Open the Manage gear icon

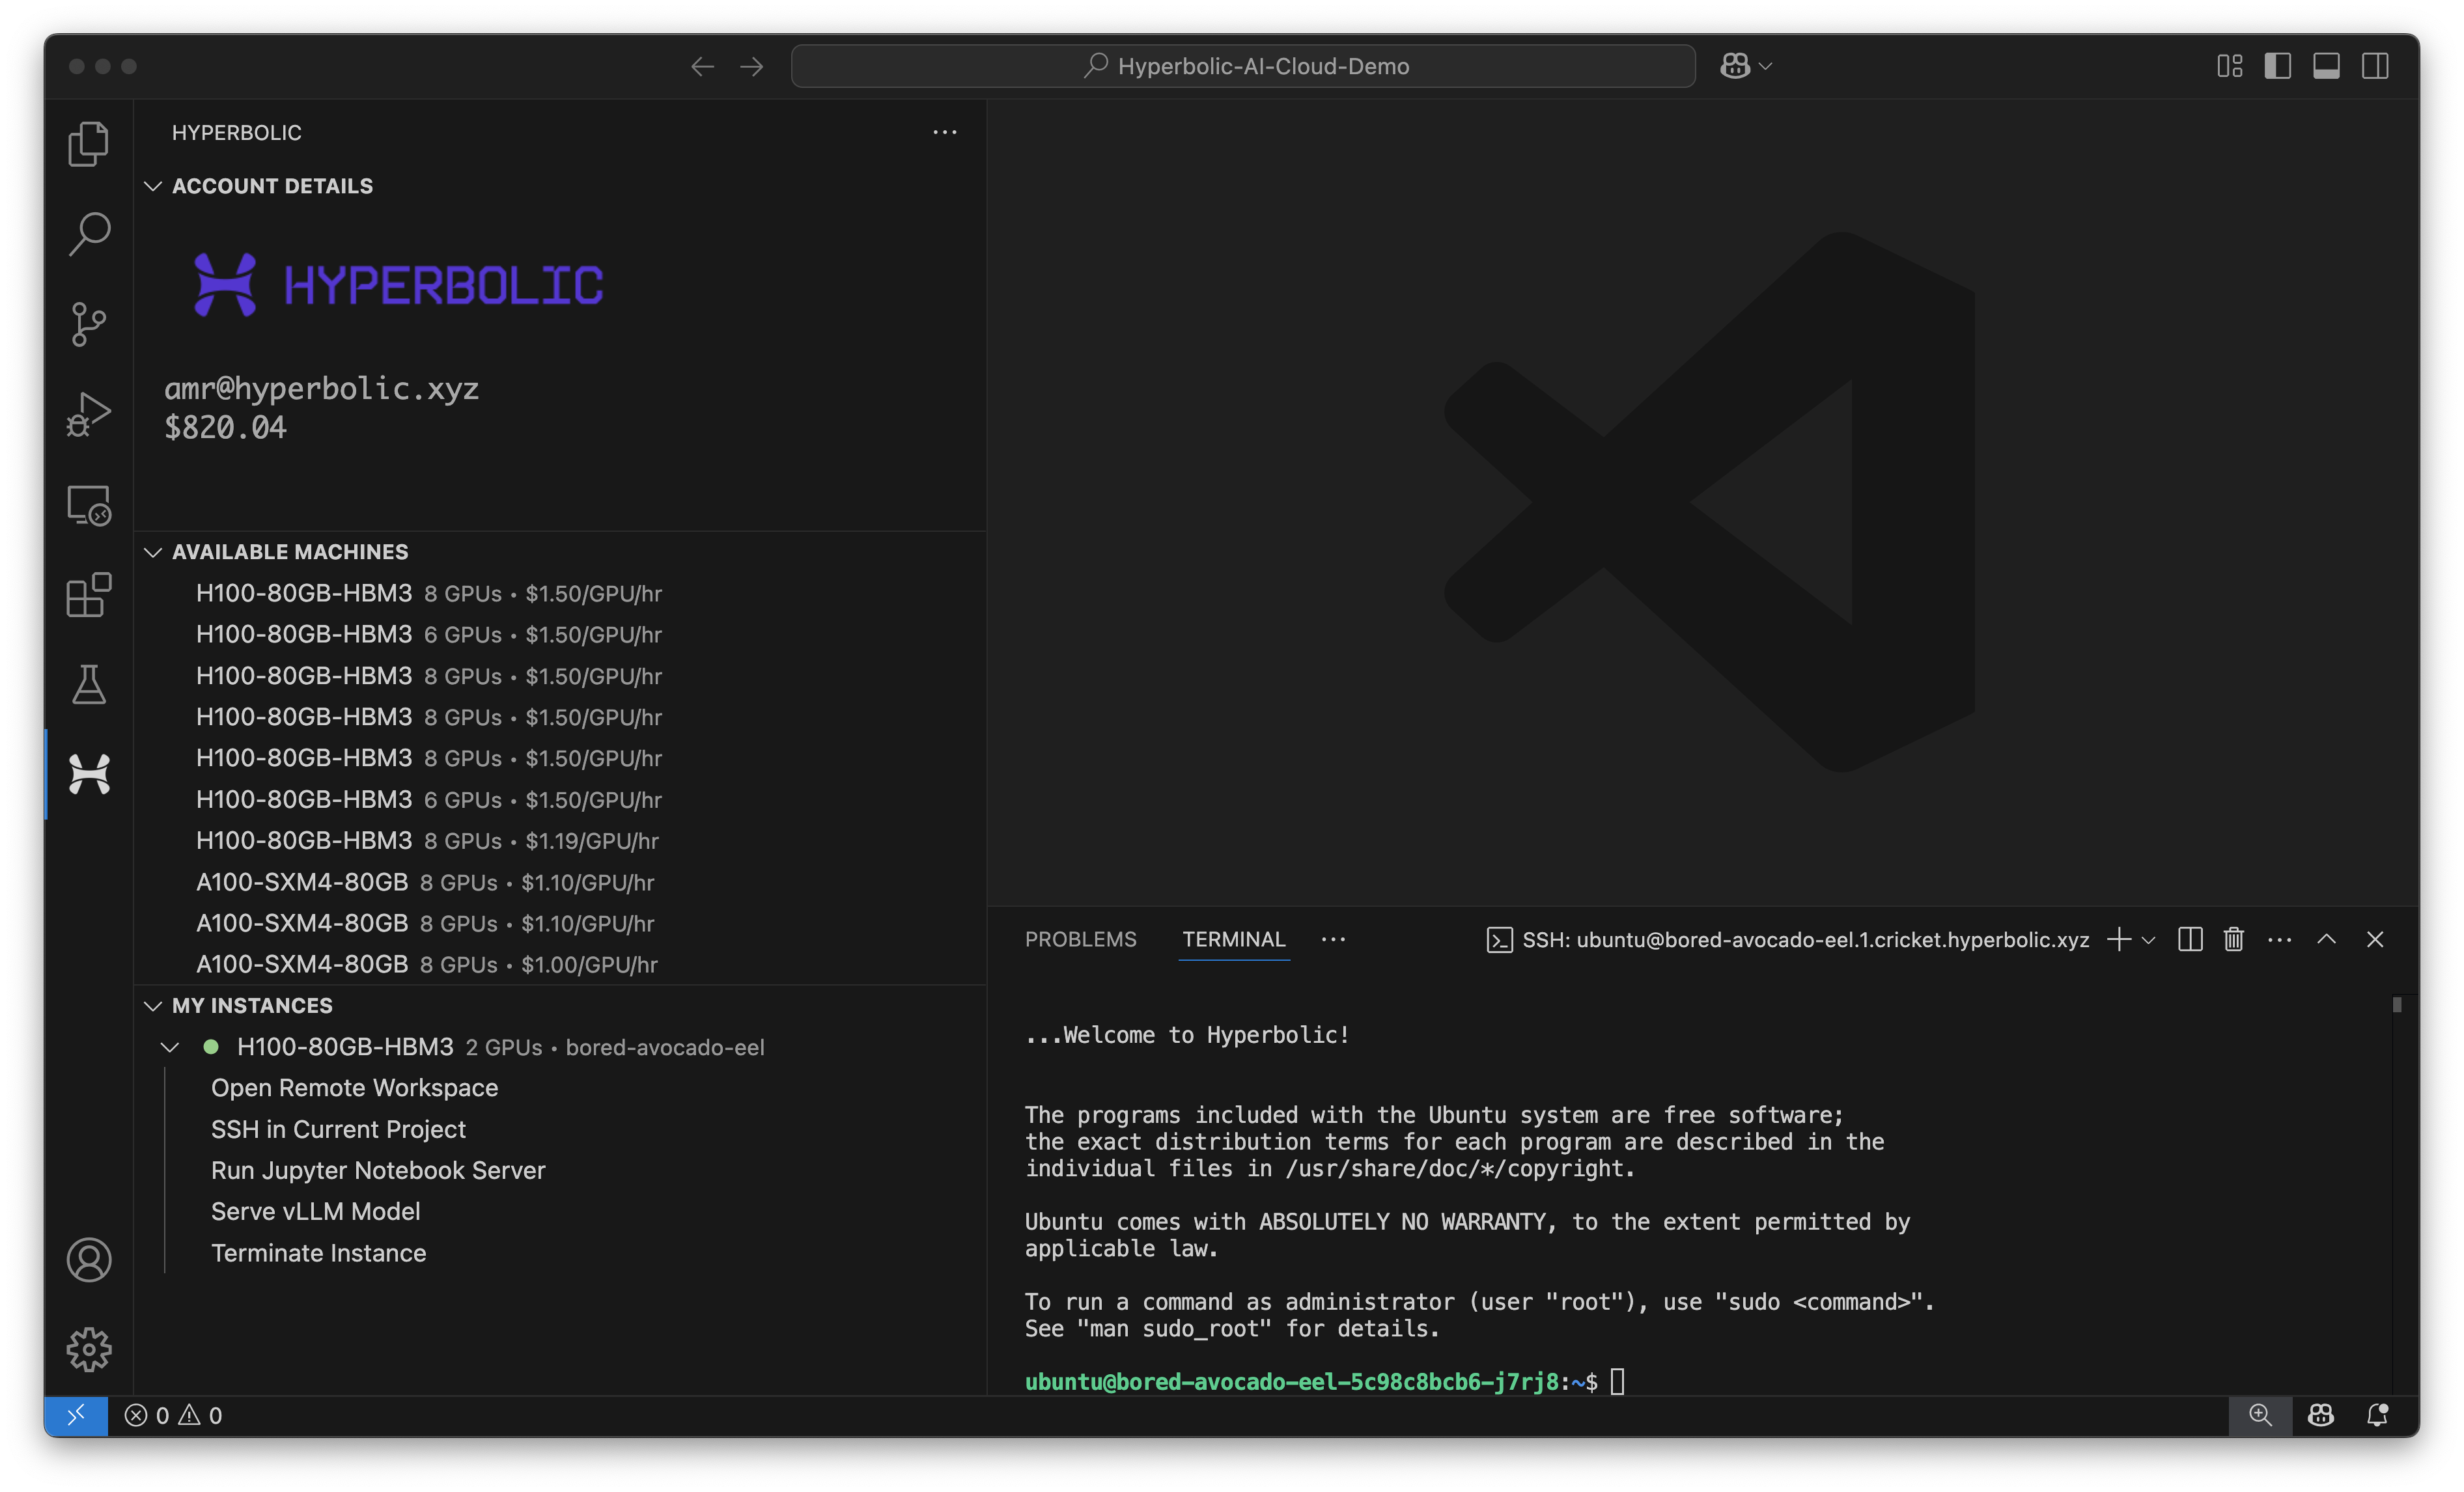click(89, 1349)
